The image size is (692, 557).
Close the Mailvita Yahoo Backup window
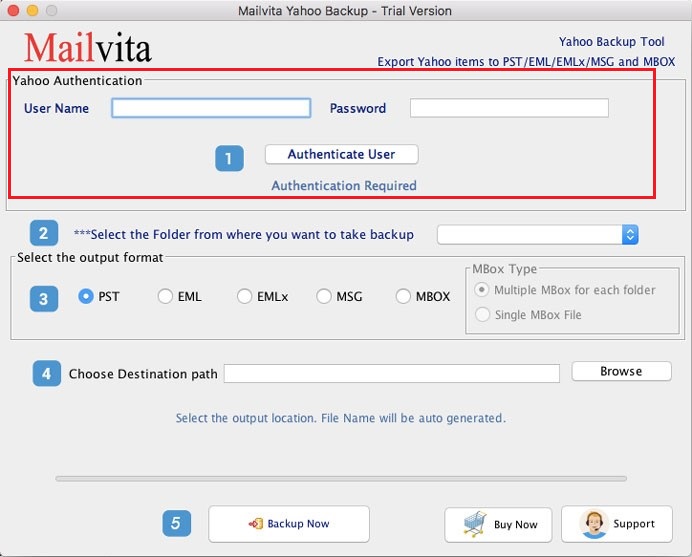(x=13, y=10)
